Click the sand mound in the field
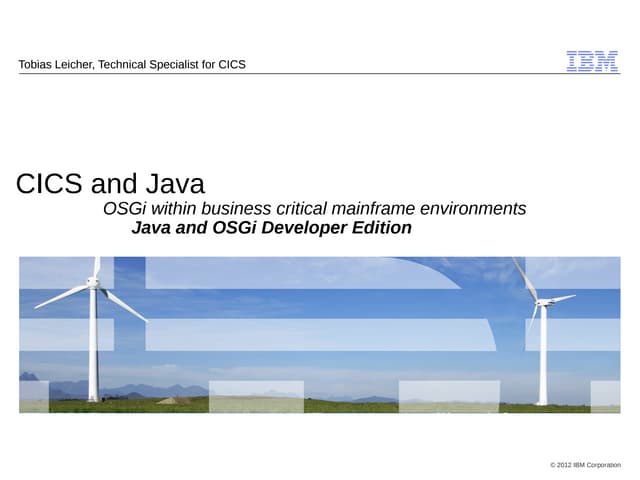This screenshot has height=480, width=640. (x=173, y=399)
